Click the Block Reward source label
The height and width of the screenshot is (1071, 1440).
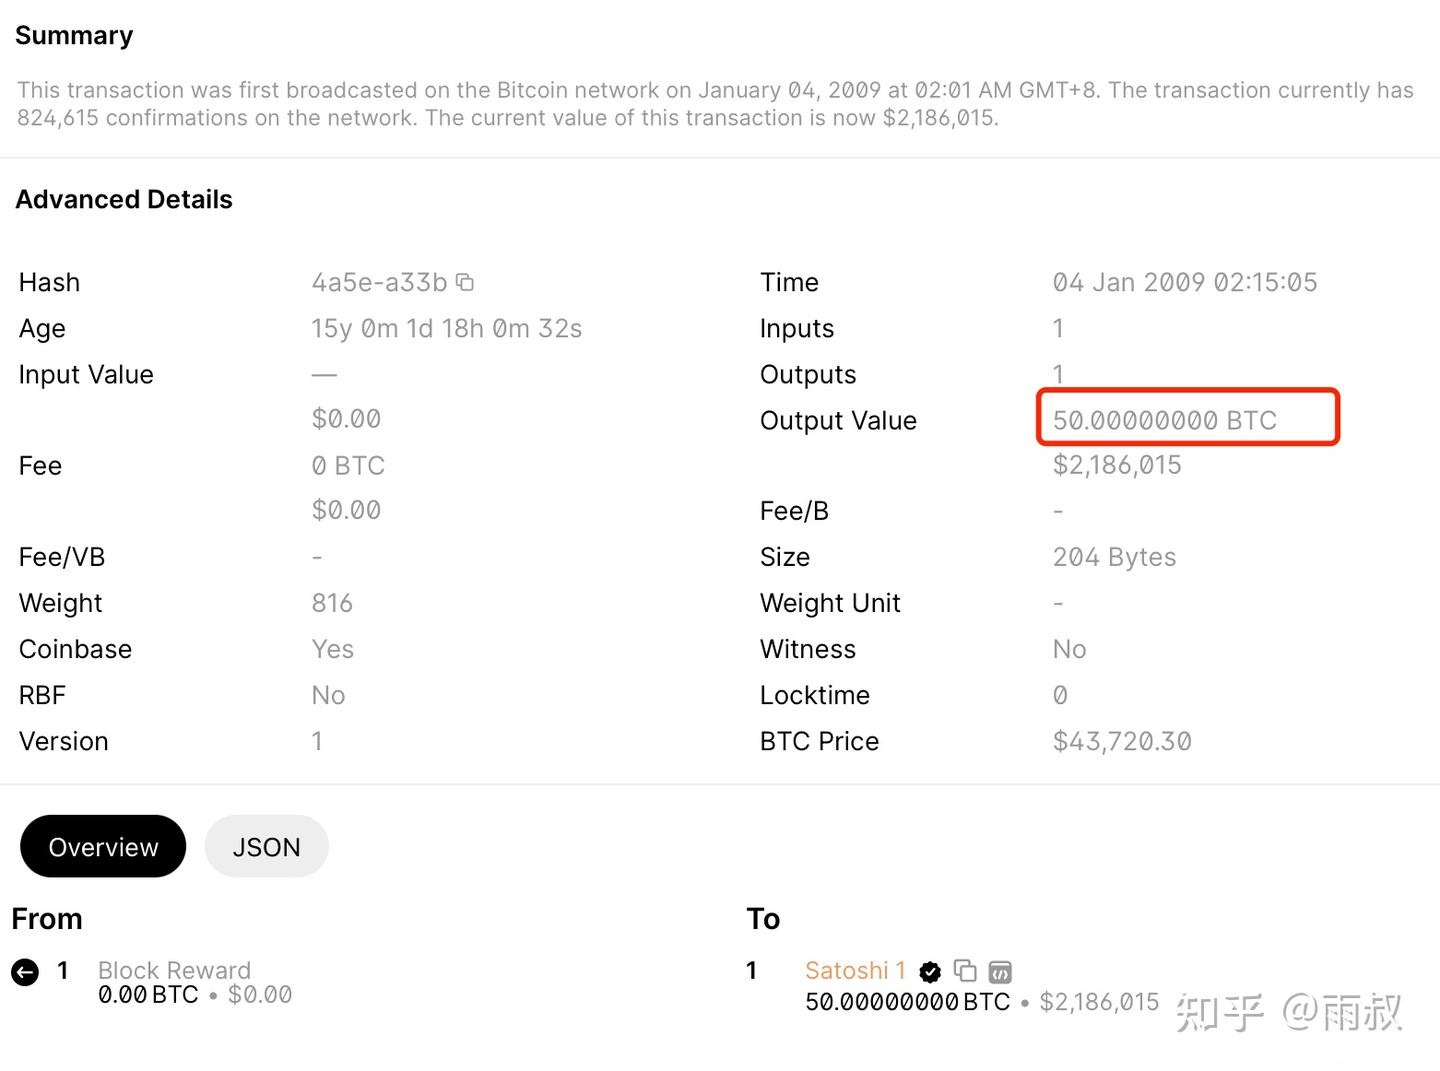174,970
